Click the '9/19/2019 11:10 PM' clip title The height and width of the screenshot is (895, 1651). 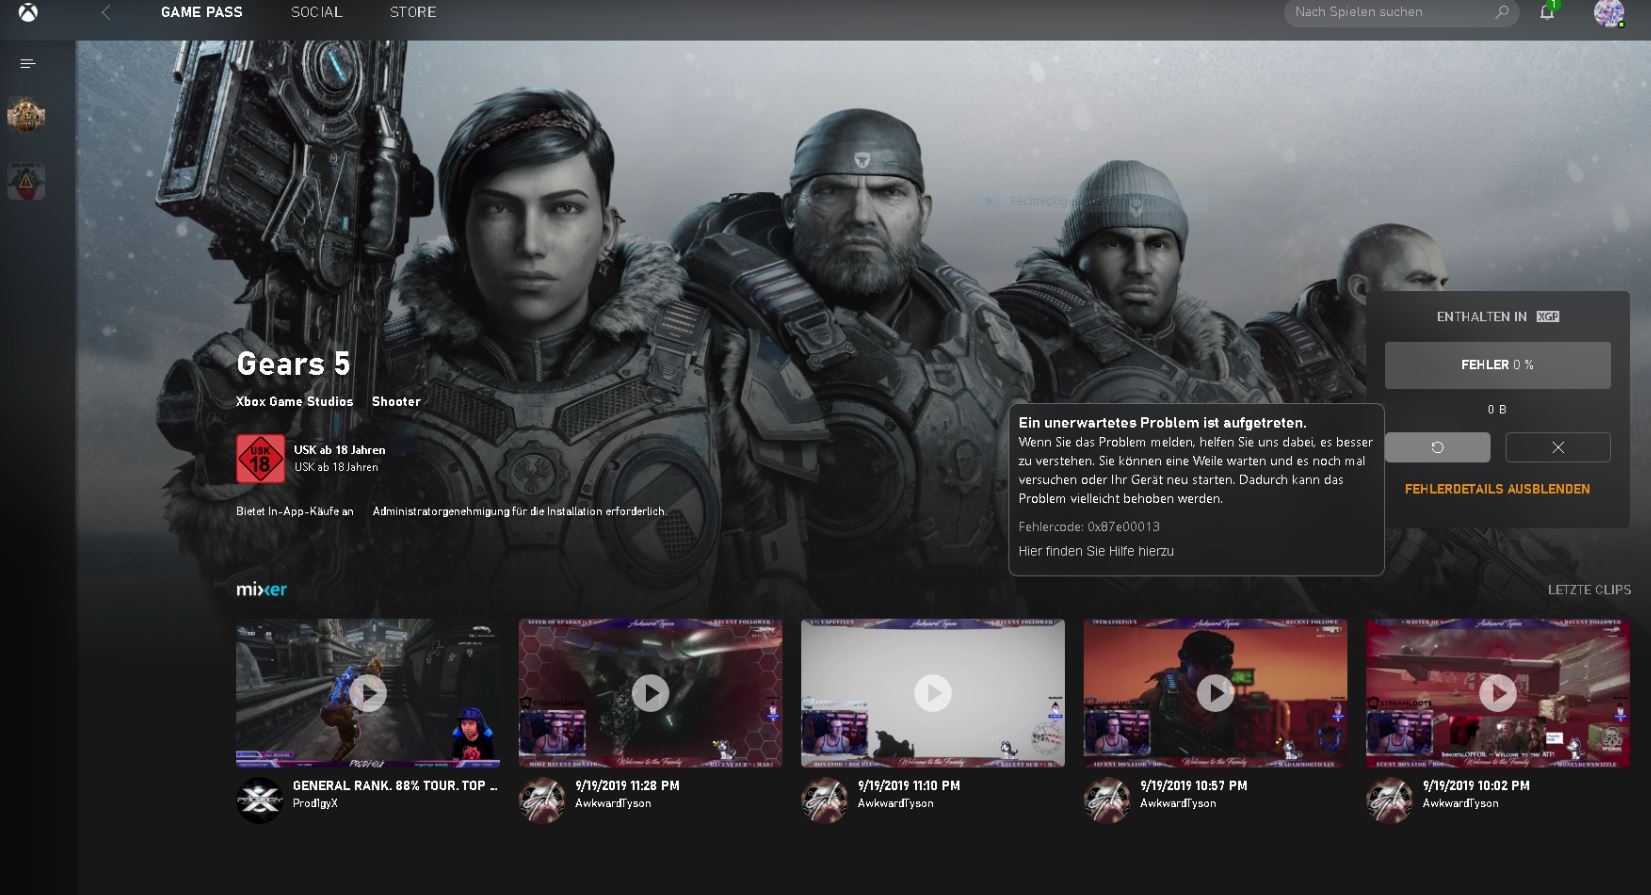coord(909,786)
